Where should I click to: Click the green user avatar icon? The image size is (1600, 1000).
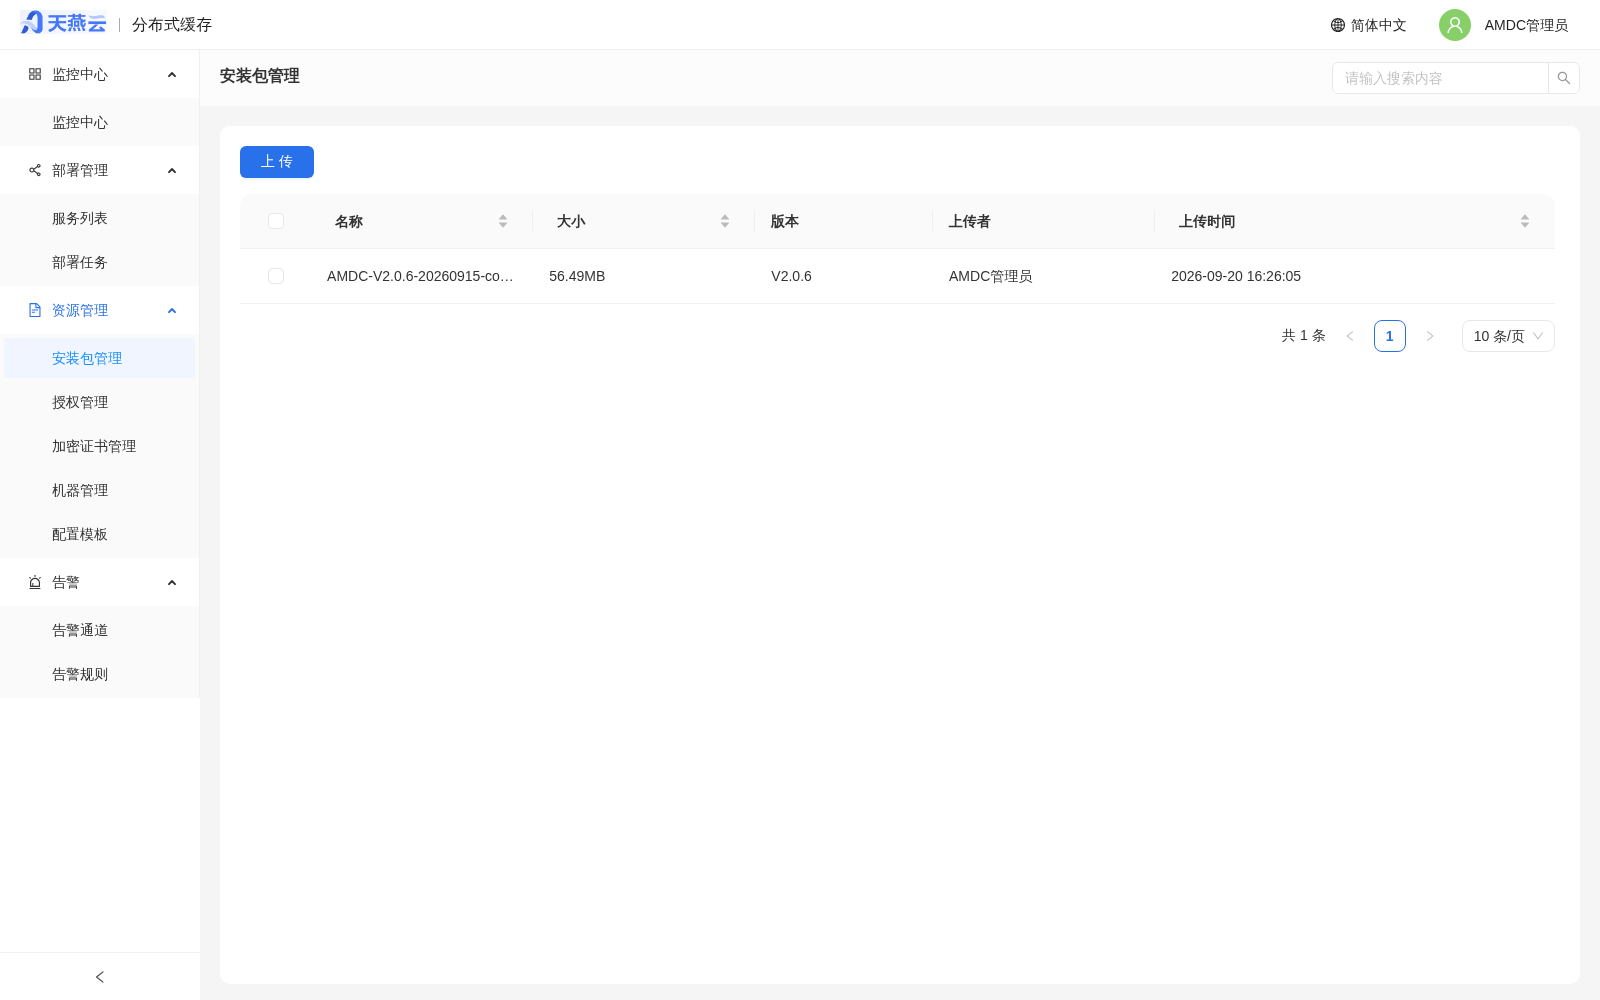coord(1455,25)
